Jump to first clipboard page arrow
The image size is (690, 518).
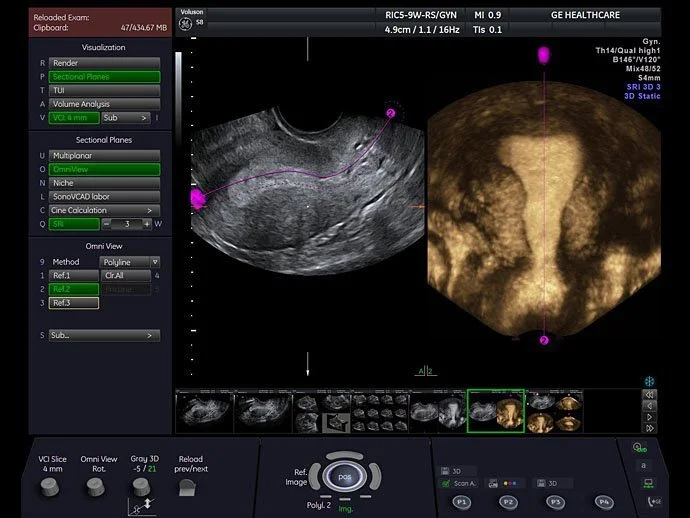pos(650,394)
